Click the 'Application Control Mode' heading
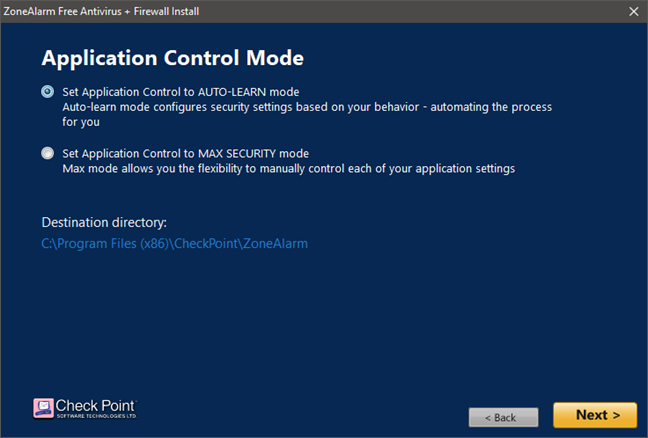This screenshot has width=648, height=438. pos(173,58)
